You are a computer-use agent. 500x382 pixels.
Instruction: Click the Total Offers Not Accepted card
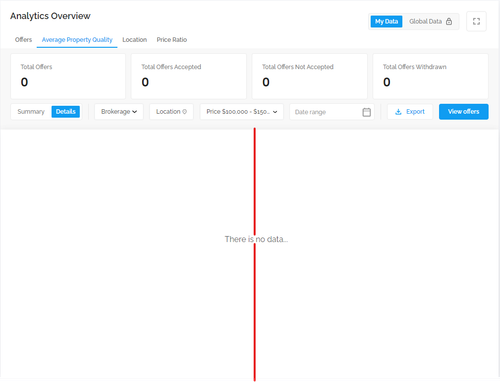pos(310,76)
